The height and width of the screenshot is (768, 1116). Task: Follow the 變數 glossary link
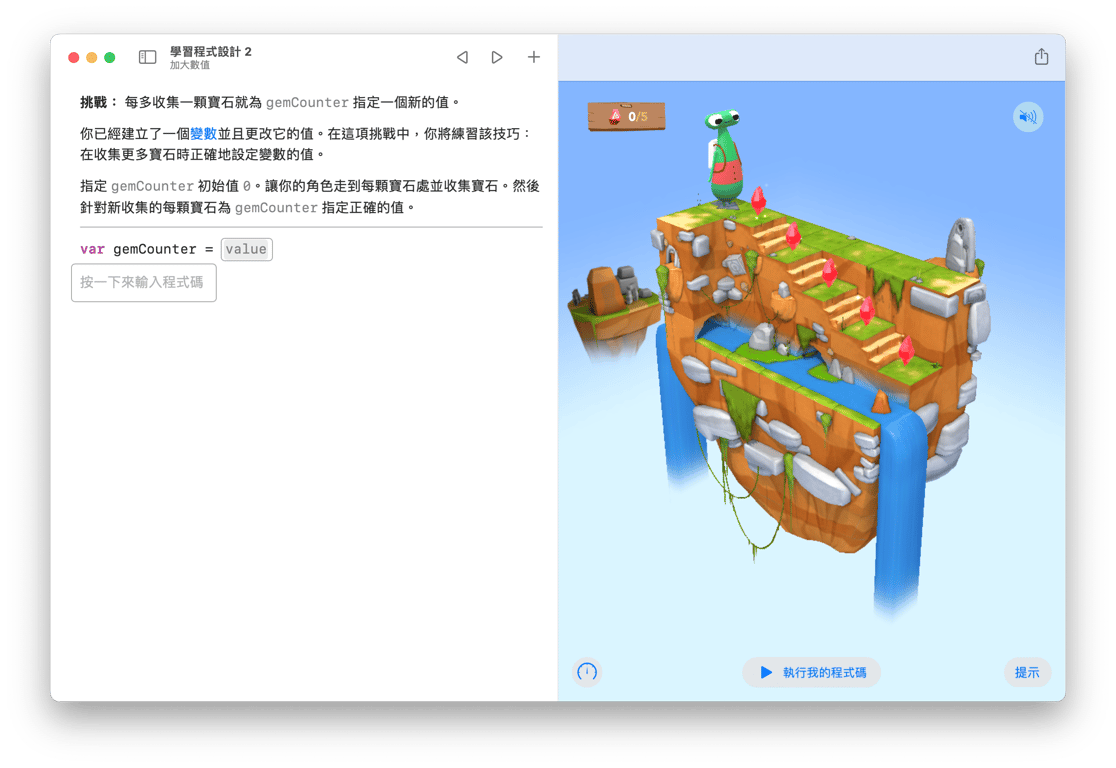204,134
